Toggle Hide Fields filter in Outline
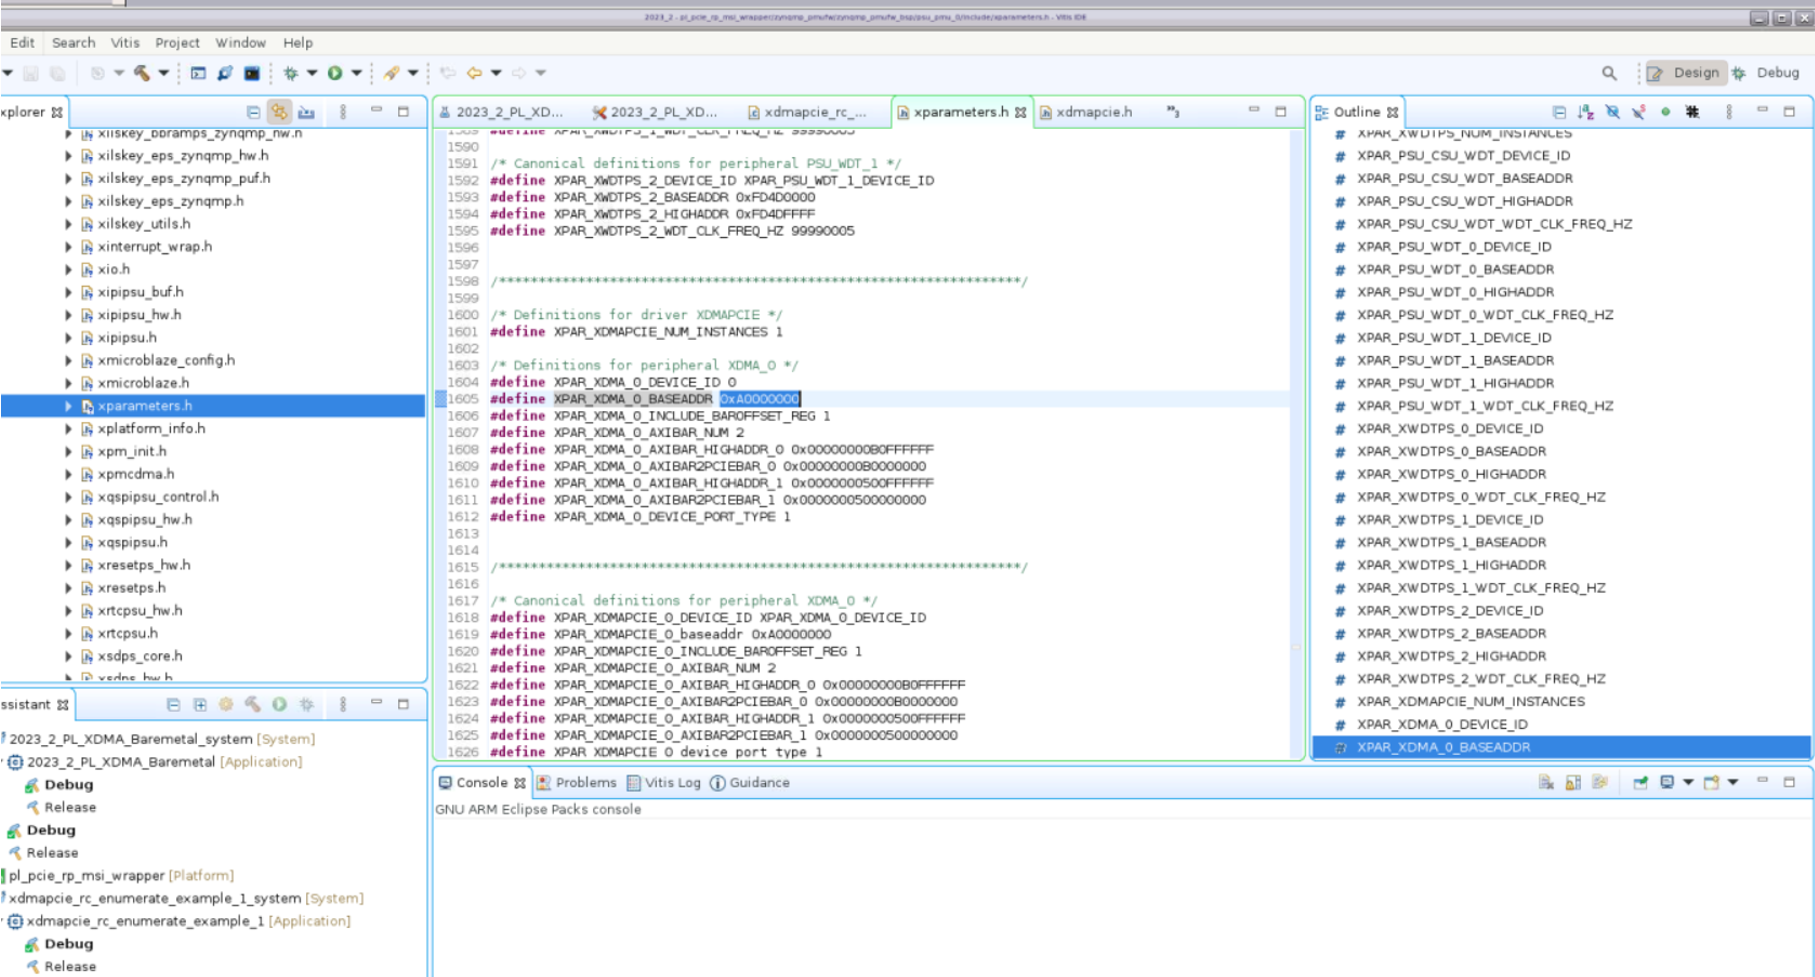 tap(1612, 112)
